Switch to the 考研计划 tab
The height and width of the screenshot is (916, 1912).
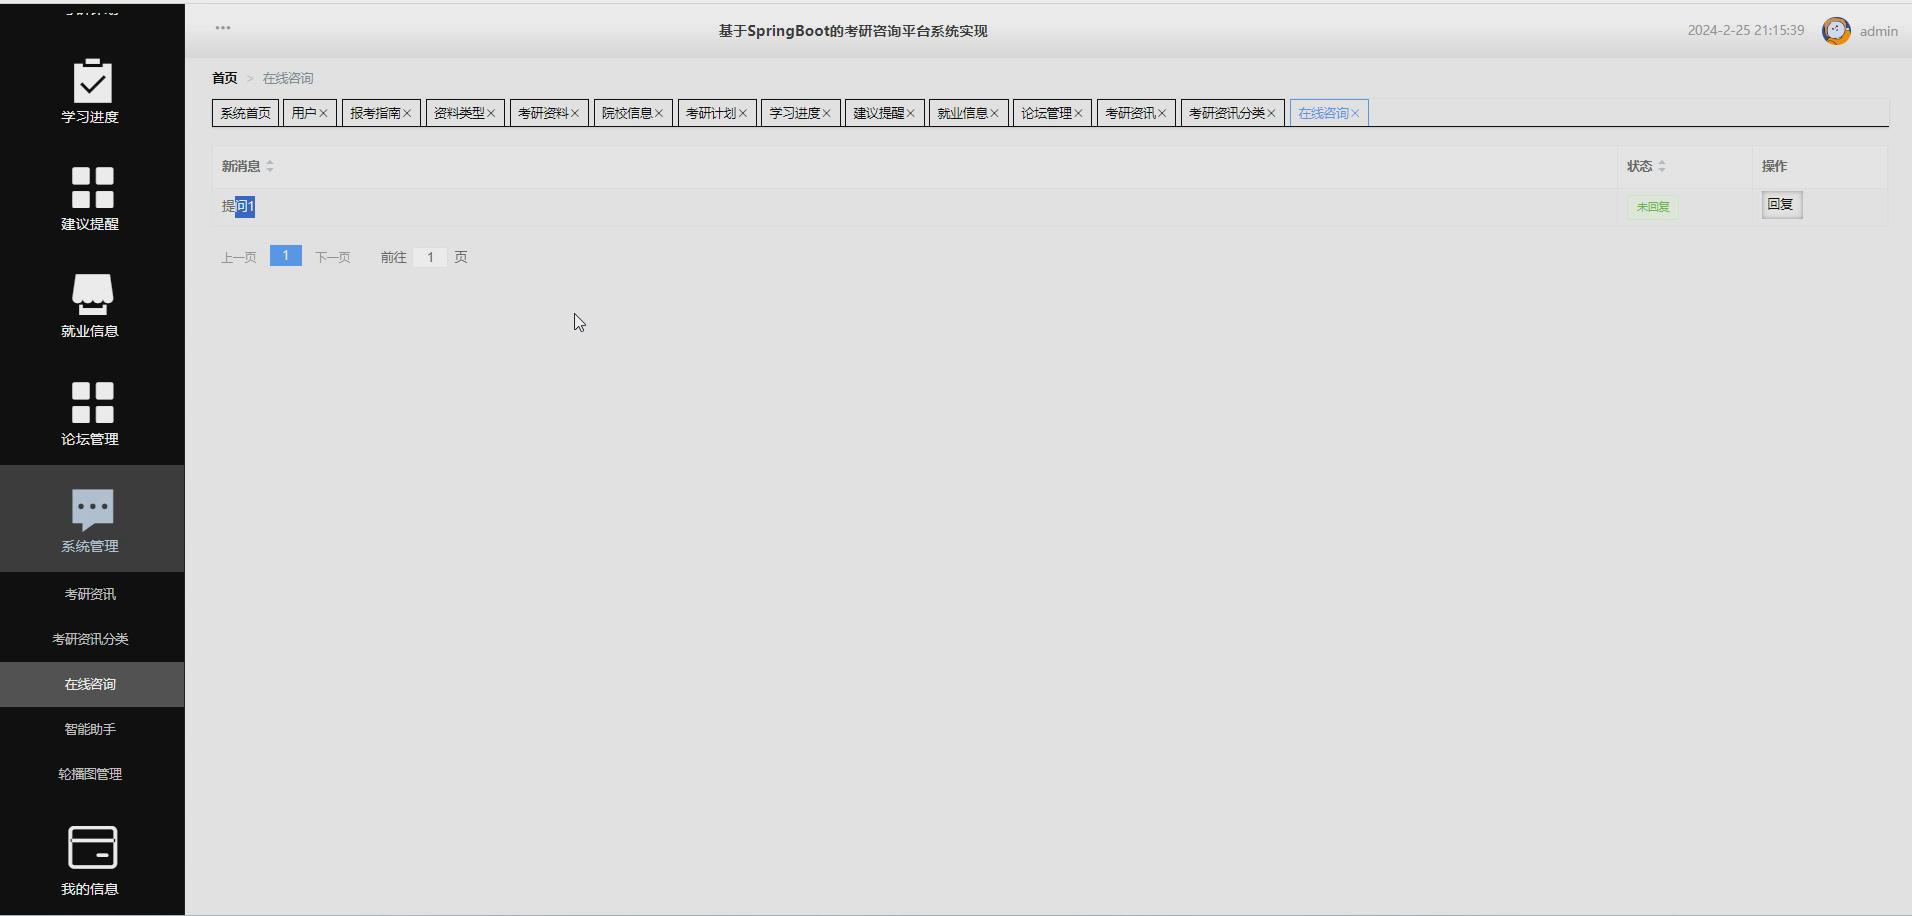(711, 113)
